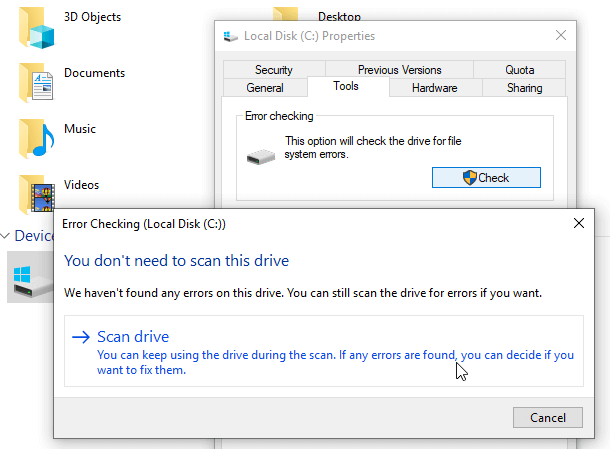
Task: Cancel the Error Checking dialog
Action: (548, 417)
